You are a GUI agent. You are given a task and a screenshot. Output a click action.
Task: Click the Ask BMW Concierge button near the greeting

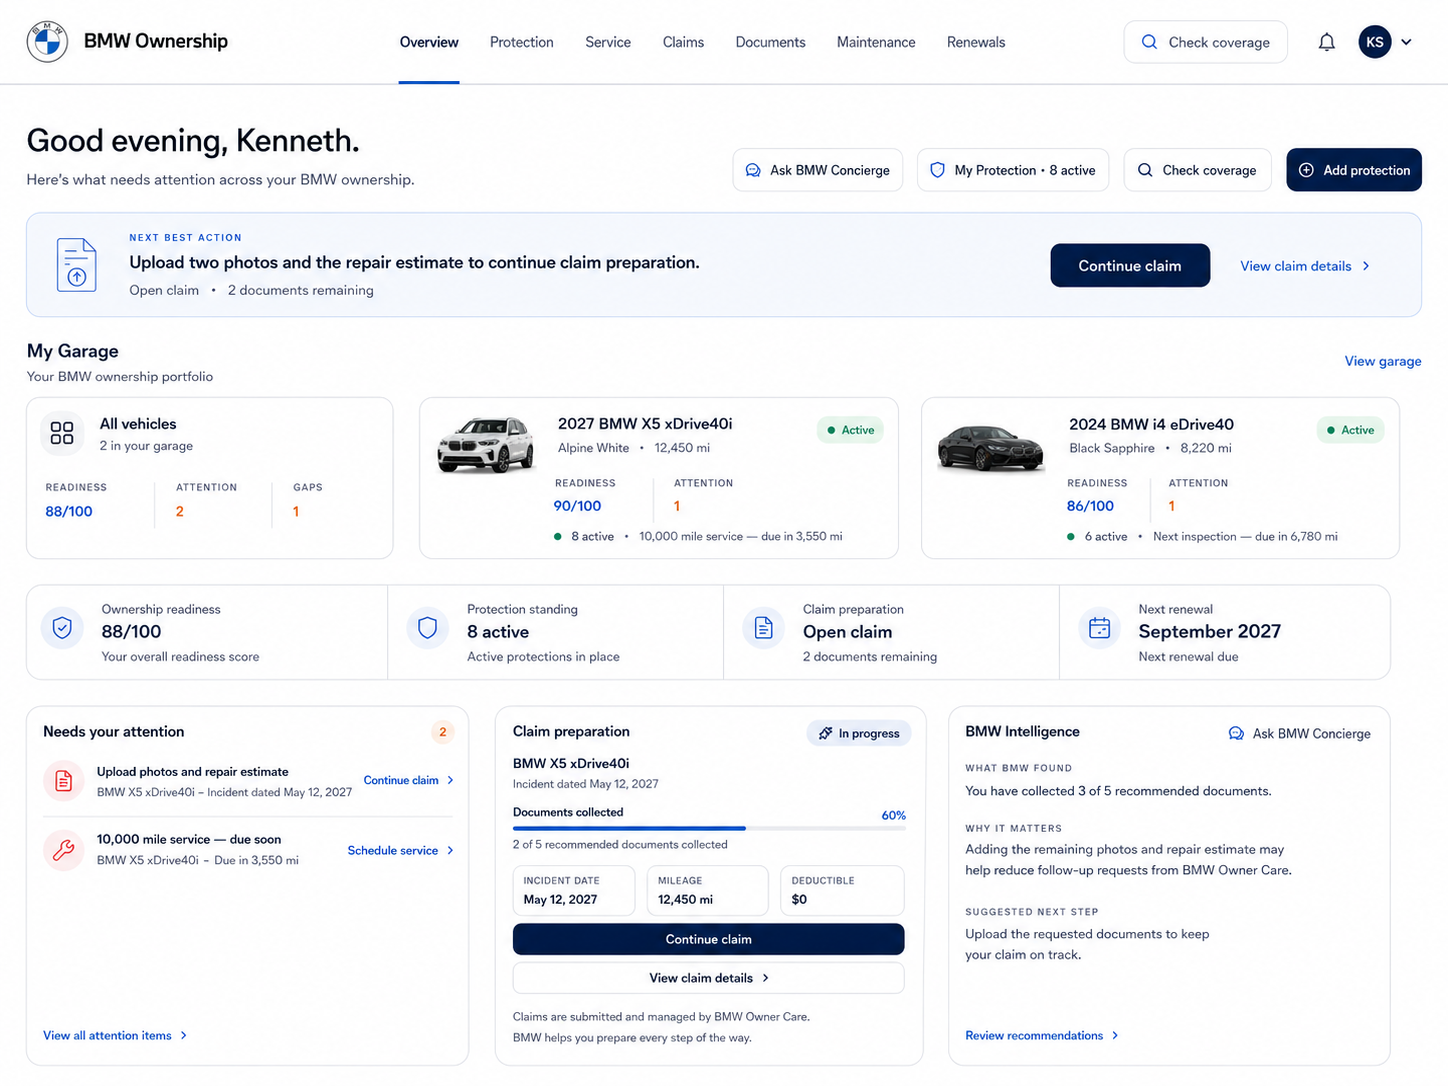(818, 170)
